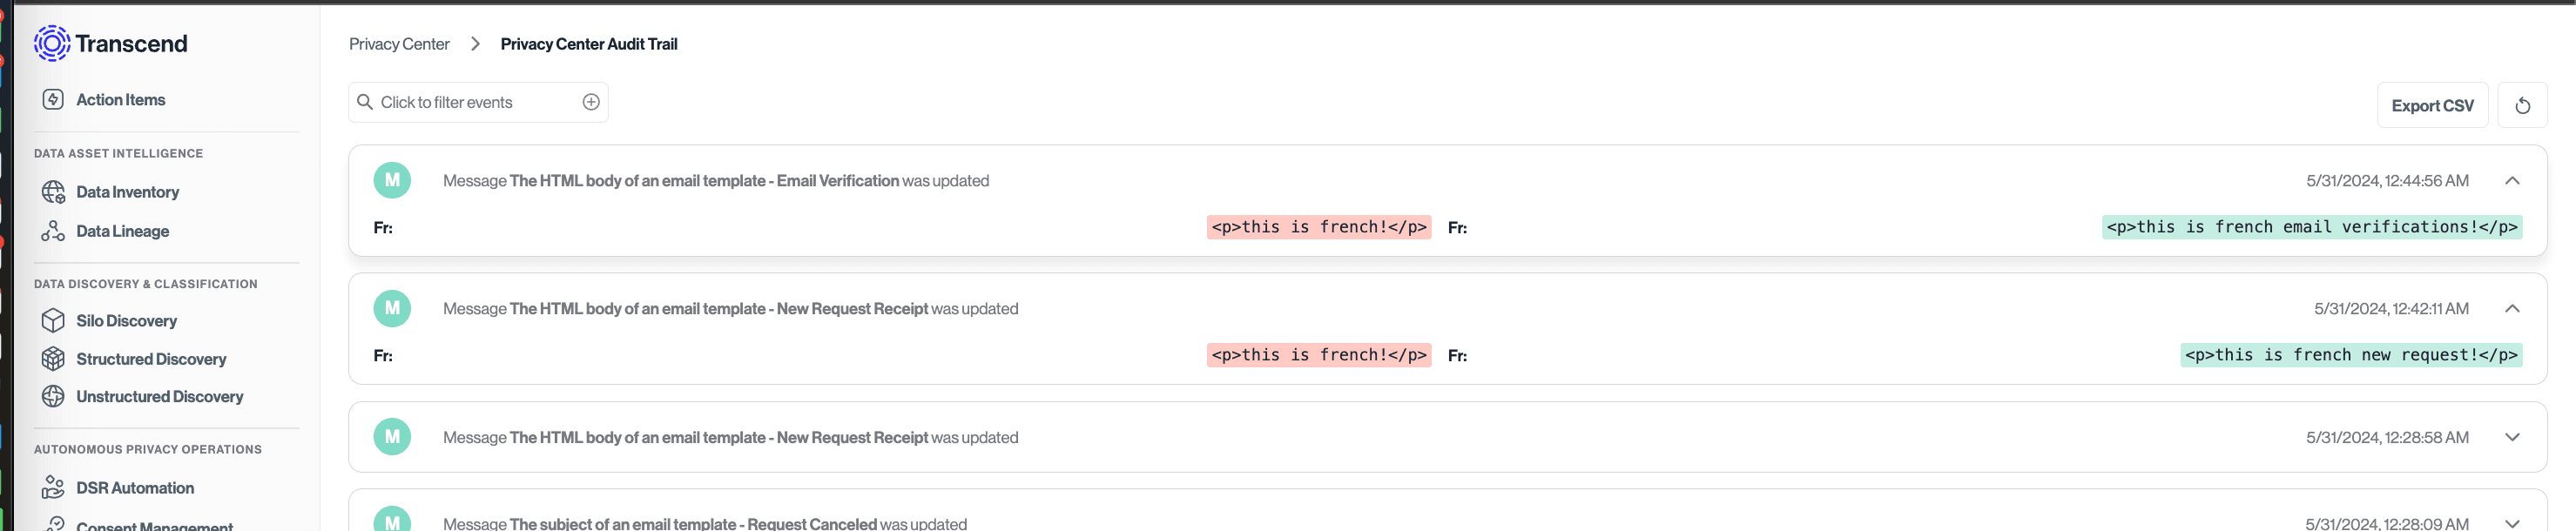Select Data Lineage menu item
The height and width of the screenshot is (531, 2576).
(x=122, y=231)
